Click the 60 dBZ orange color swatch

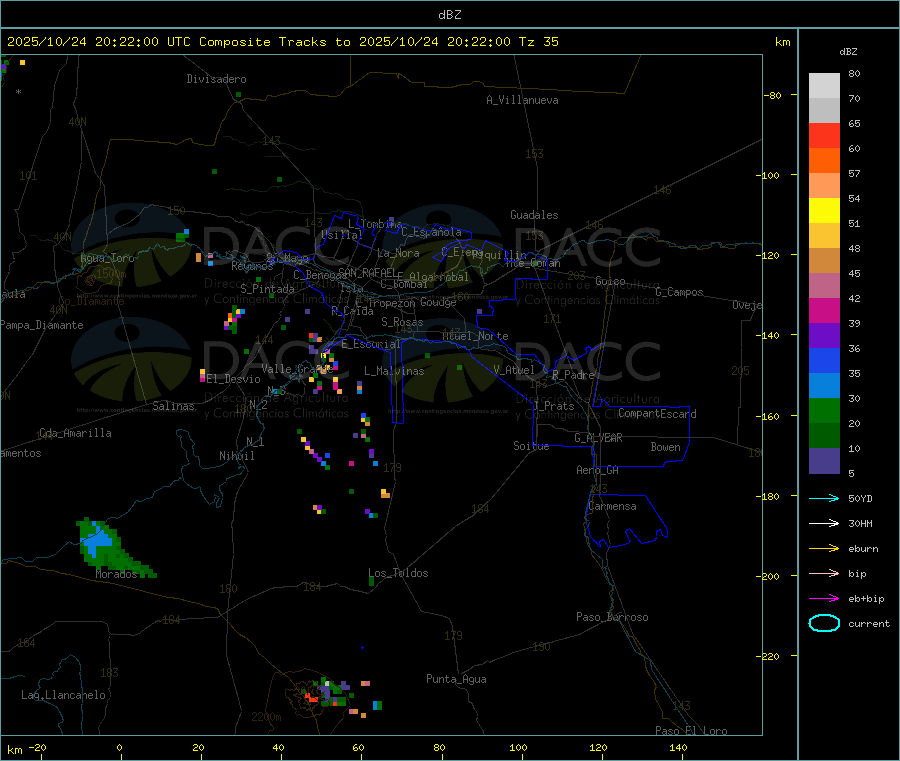tap(824, 161)
